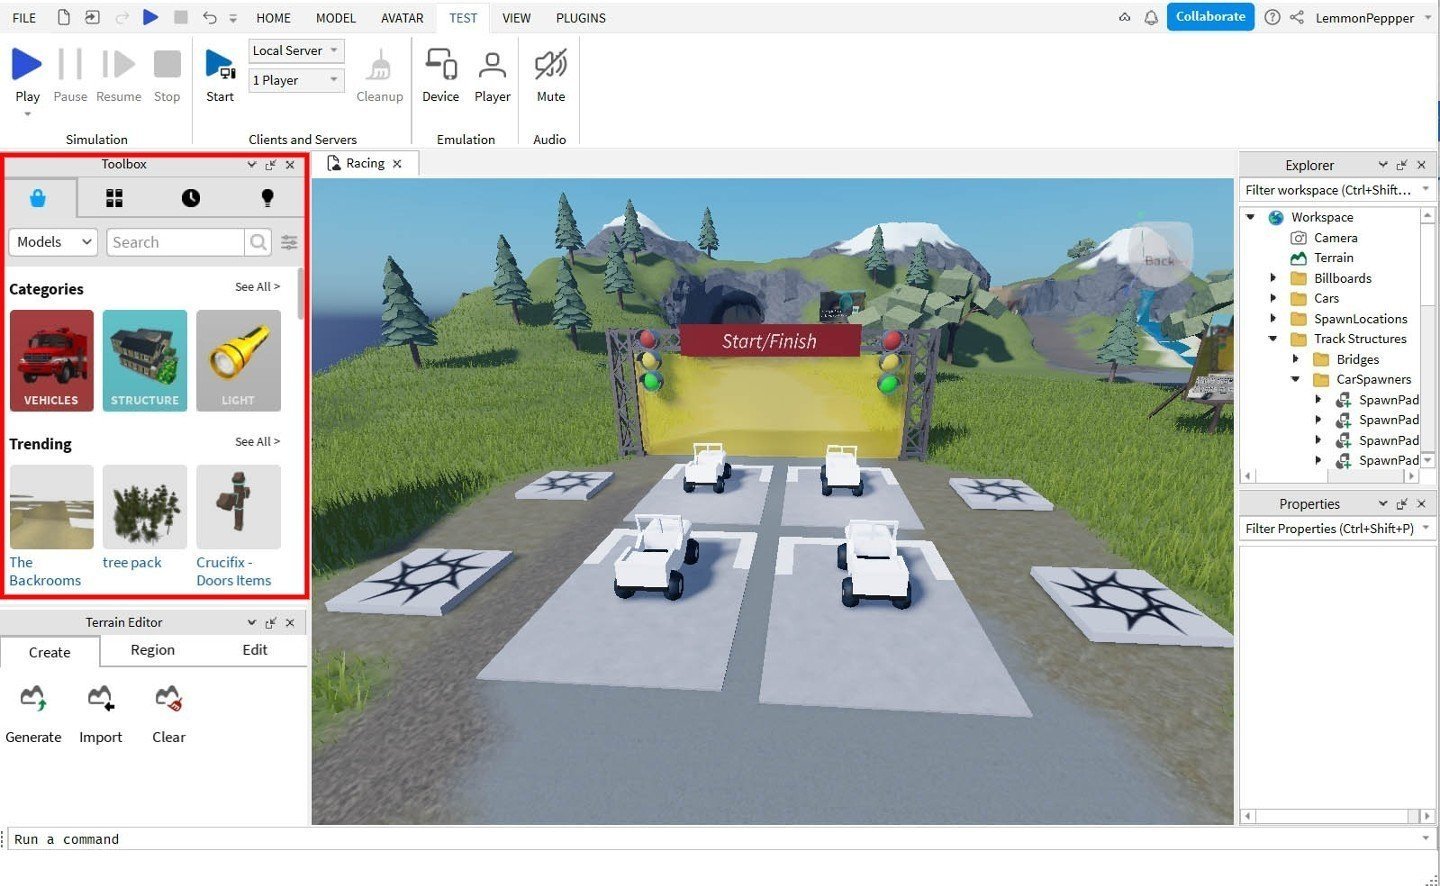Click See All next to Categories

click(x=257, y=287)
